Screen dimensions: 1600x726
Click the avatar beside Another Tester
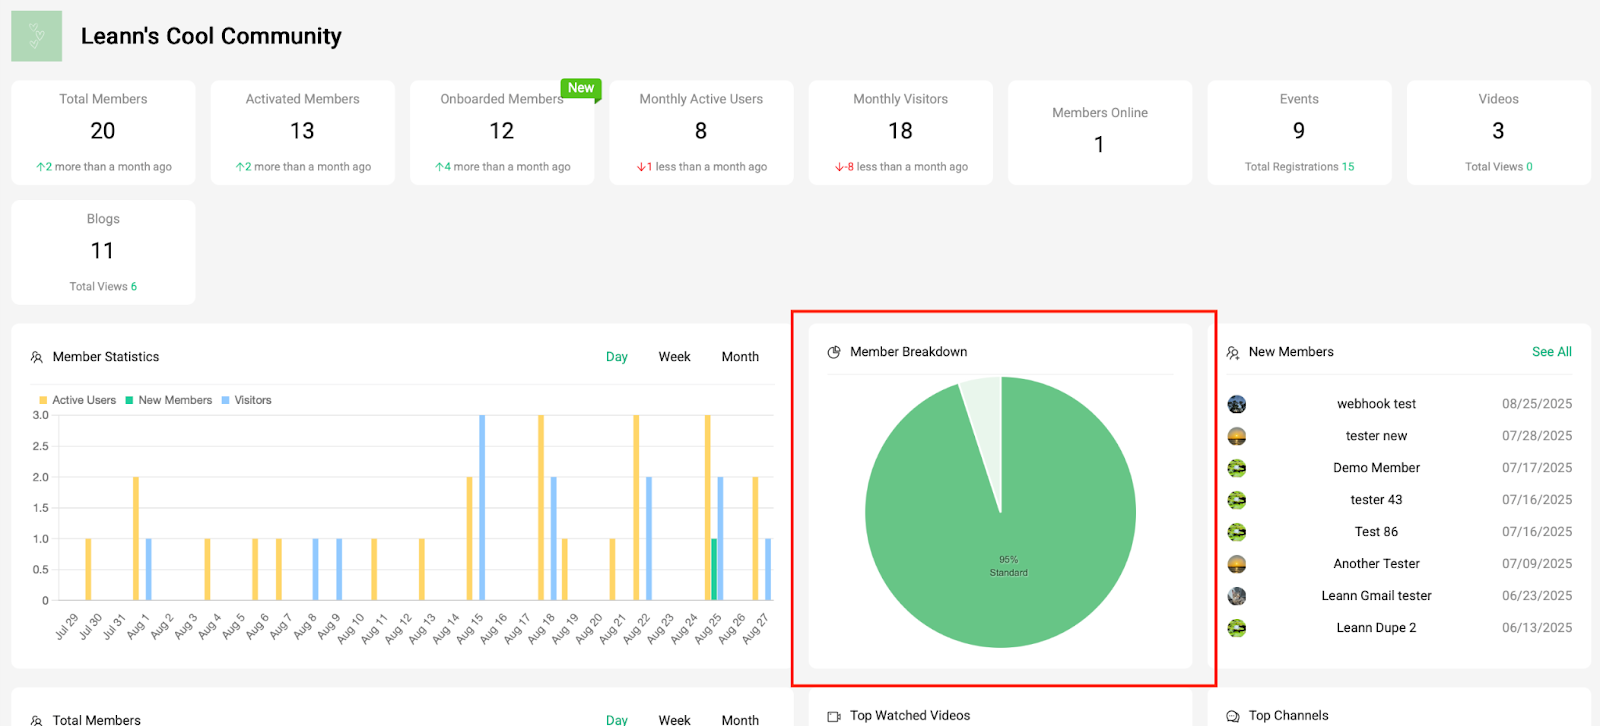click(1237, 564)
